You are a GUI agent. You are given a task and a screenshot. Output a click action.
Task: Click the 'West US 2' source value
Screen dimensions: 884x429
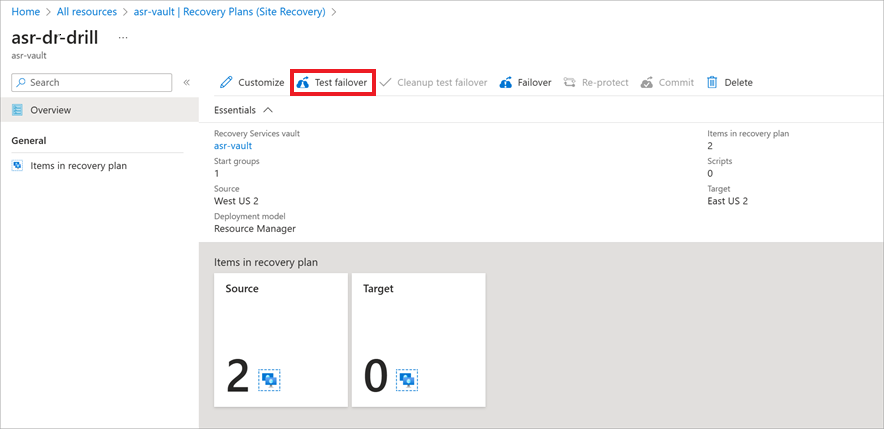pos(236,201)
